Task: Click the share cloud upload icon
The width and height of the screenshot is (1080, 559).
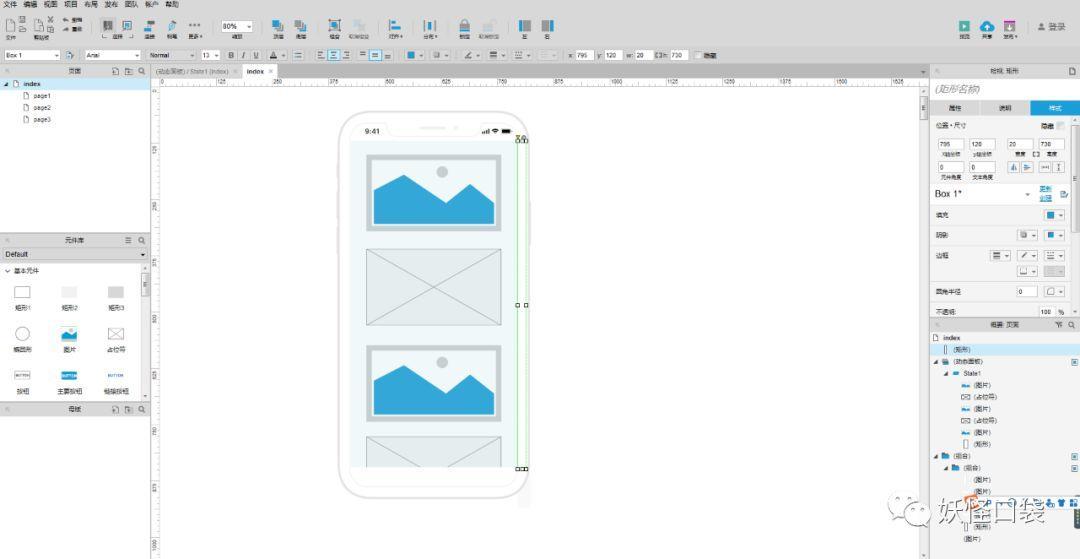Action: click(987, 28)
